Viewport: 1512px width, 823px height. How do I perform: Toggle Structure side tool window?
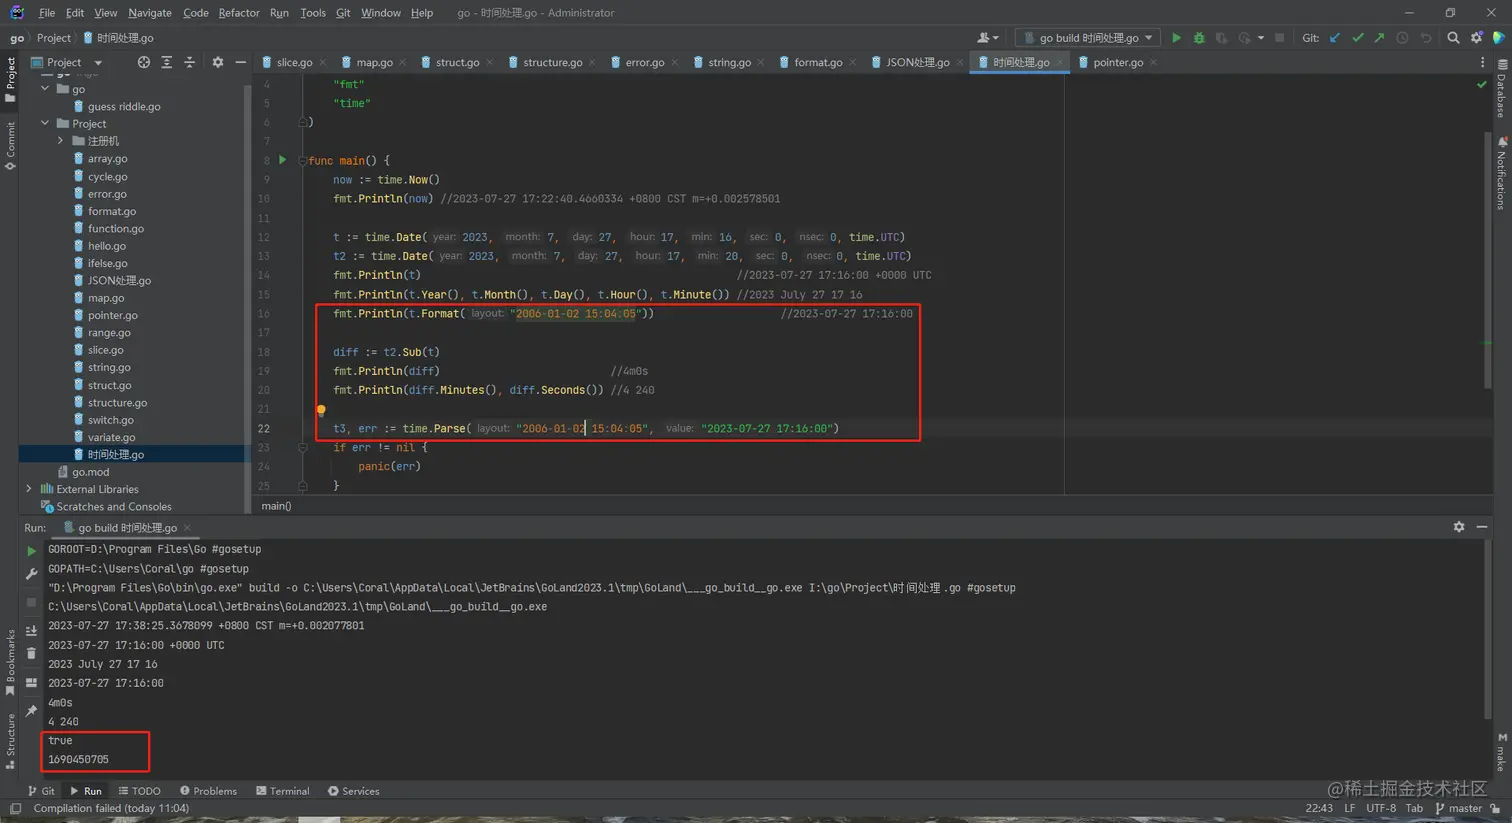click(x=10, y=741)
